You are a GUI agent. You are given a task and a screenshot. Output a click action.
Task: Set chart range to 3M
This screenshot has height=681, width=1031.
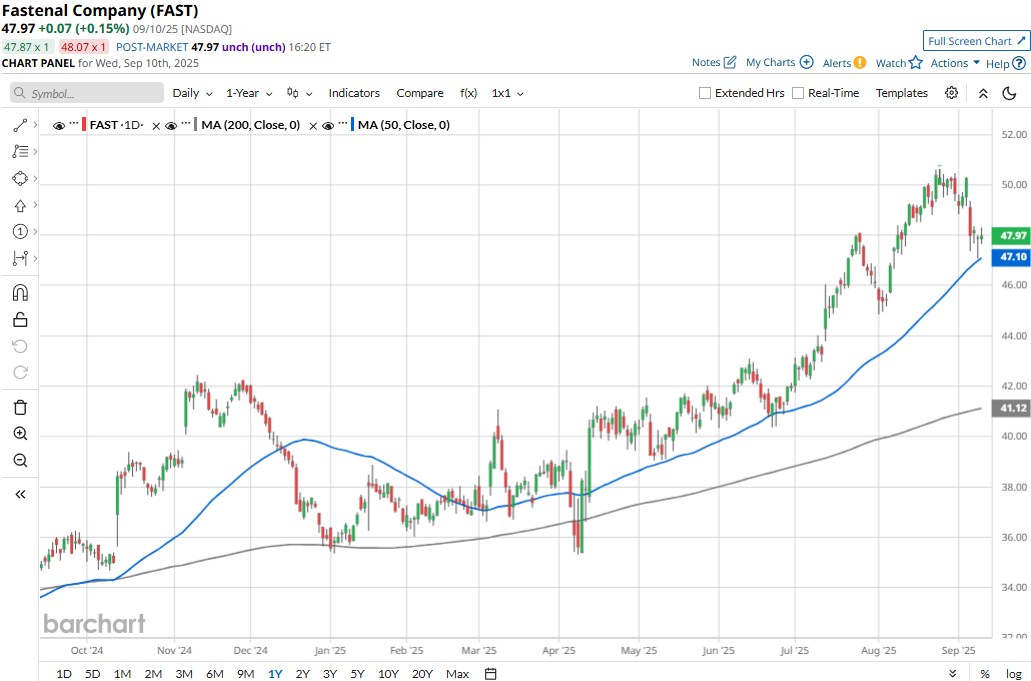[x=183, y=674]
